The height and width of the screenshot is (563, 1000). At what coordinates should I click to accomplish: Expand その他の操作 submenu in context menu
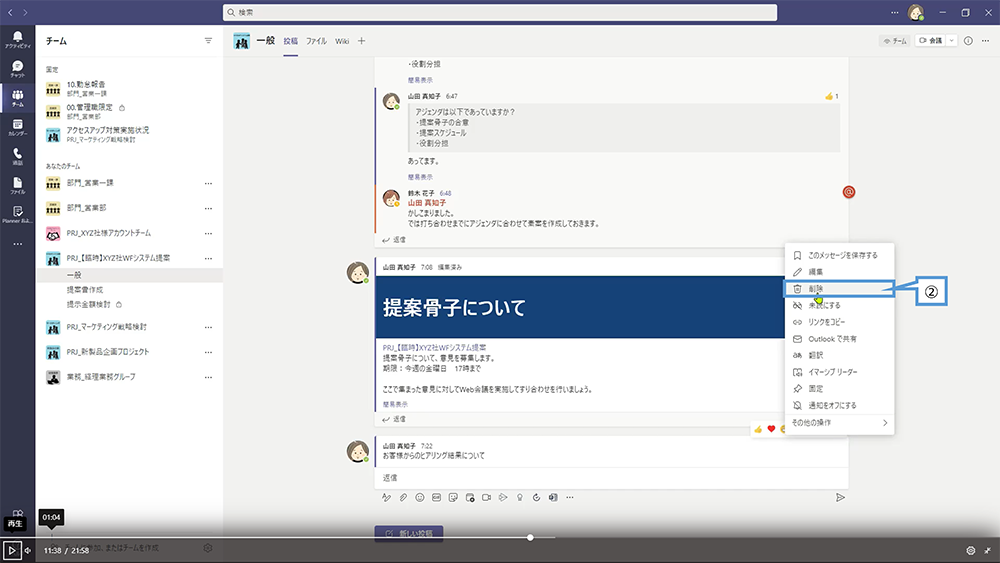coord(839,423)
